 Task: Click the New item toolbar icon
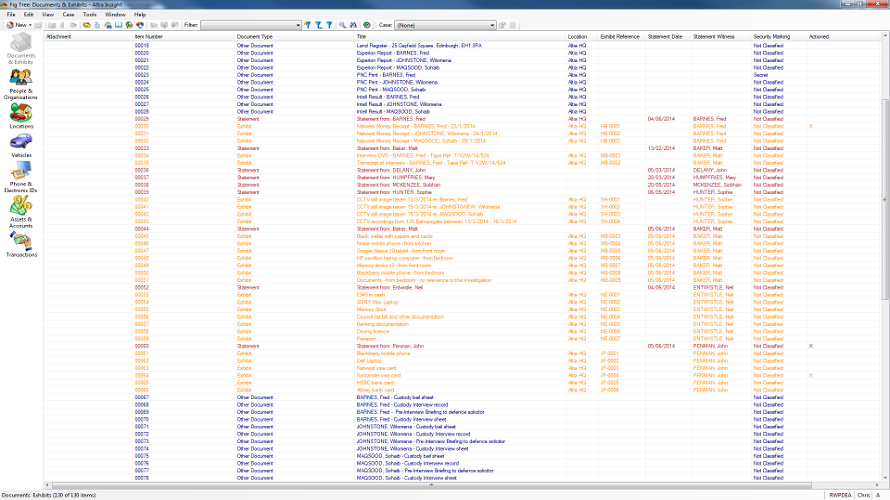point(10,25)
